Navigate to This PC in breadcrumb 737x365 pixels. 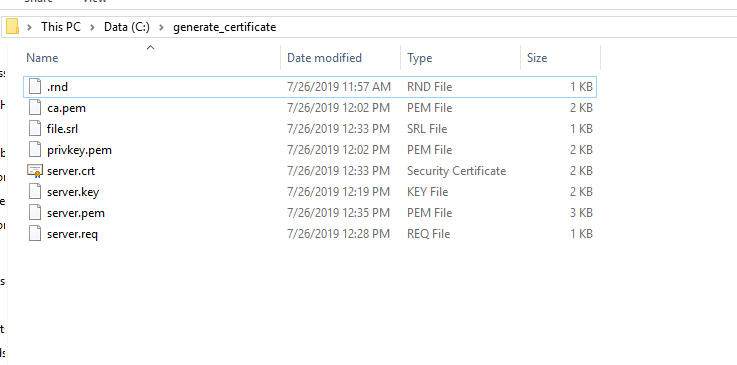(61, 27)
